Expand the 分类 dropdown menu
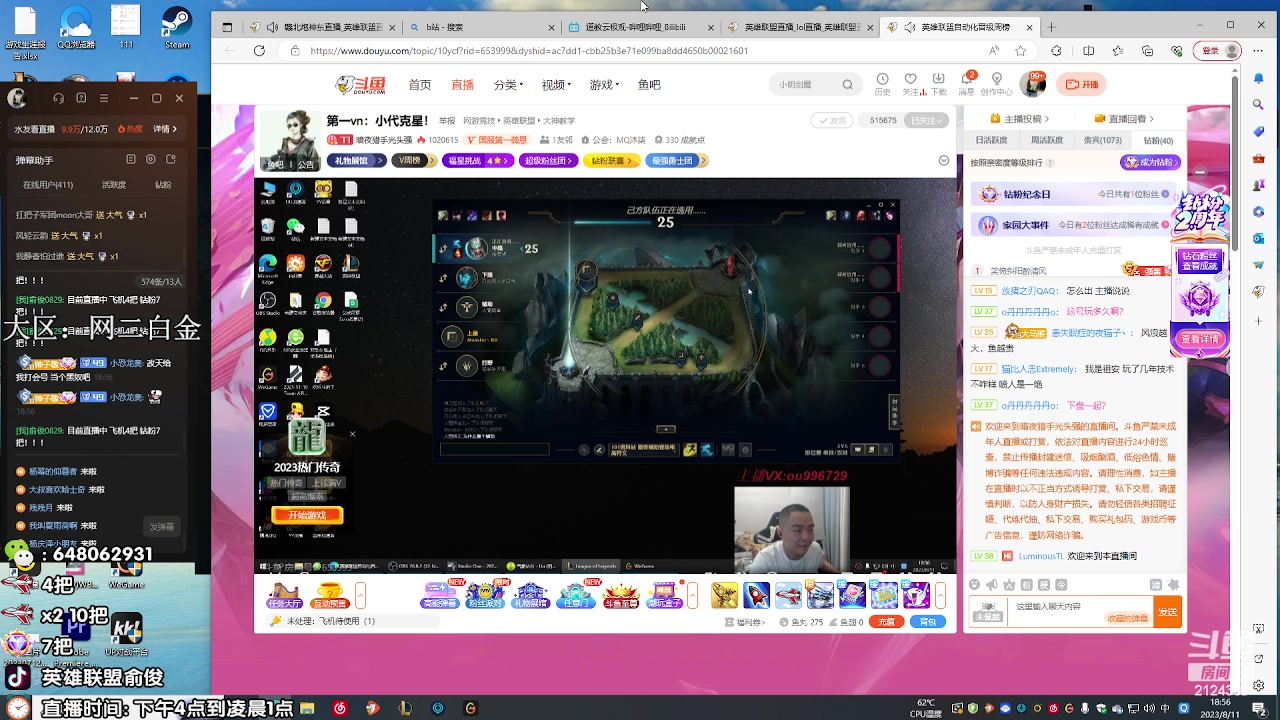Viewport: 1280px width, 720px height. (x=508, y=85)
